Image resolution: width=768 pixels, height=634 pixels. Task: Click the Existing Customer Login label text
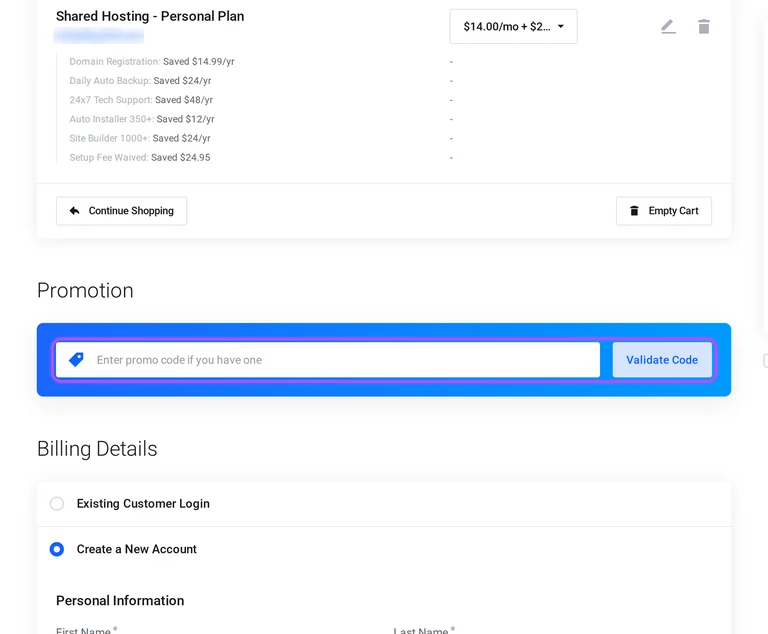[x=143, y=504]
